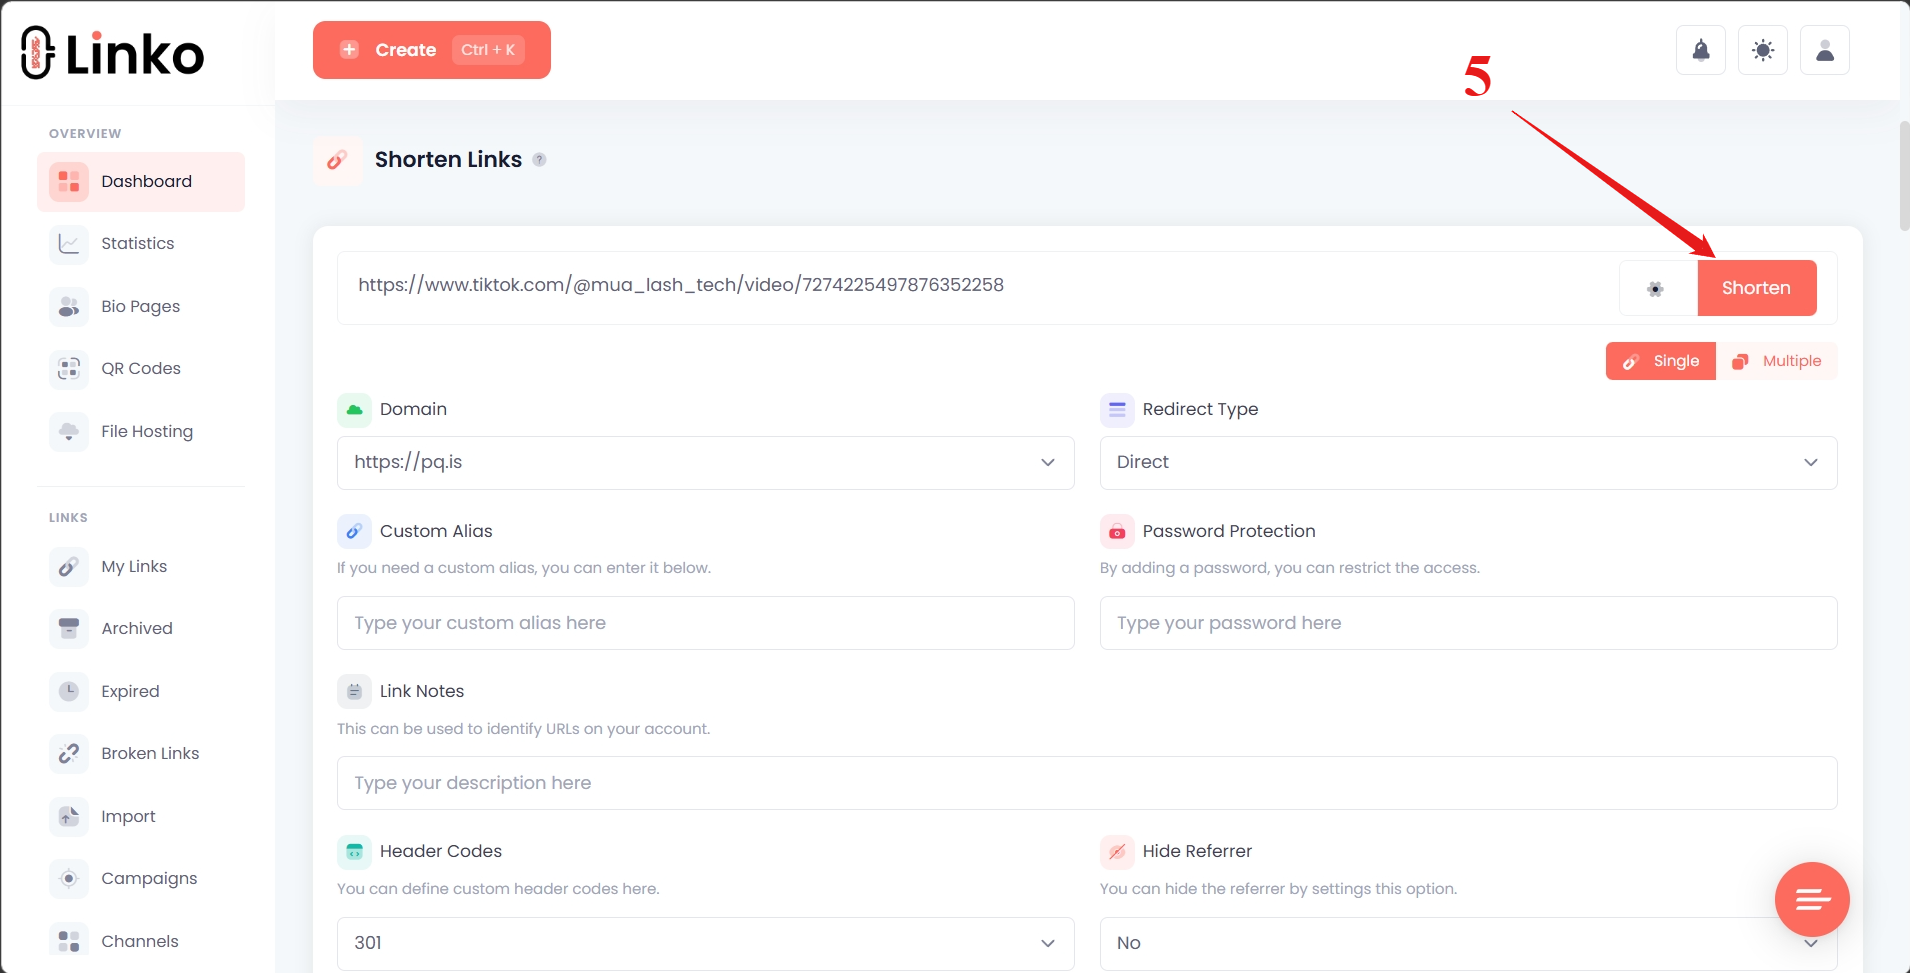Expand the Domain dropdown

[x=705, y=463]
